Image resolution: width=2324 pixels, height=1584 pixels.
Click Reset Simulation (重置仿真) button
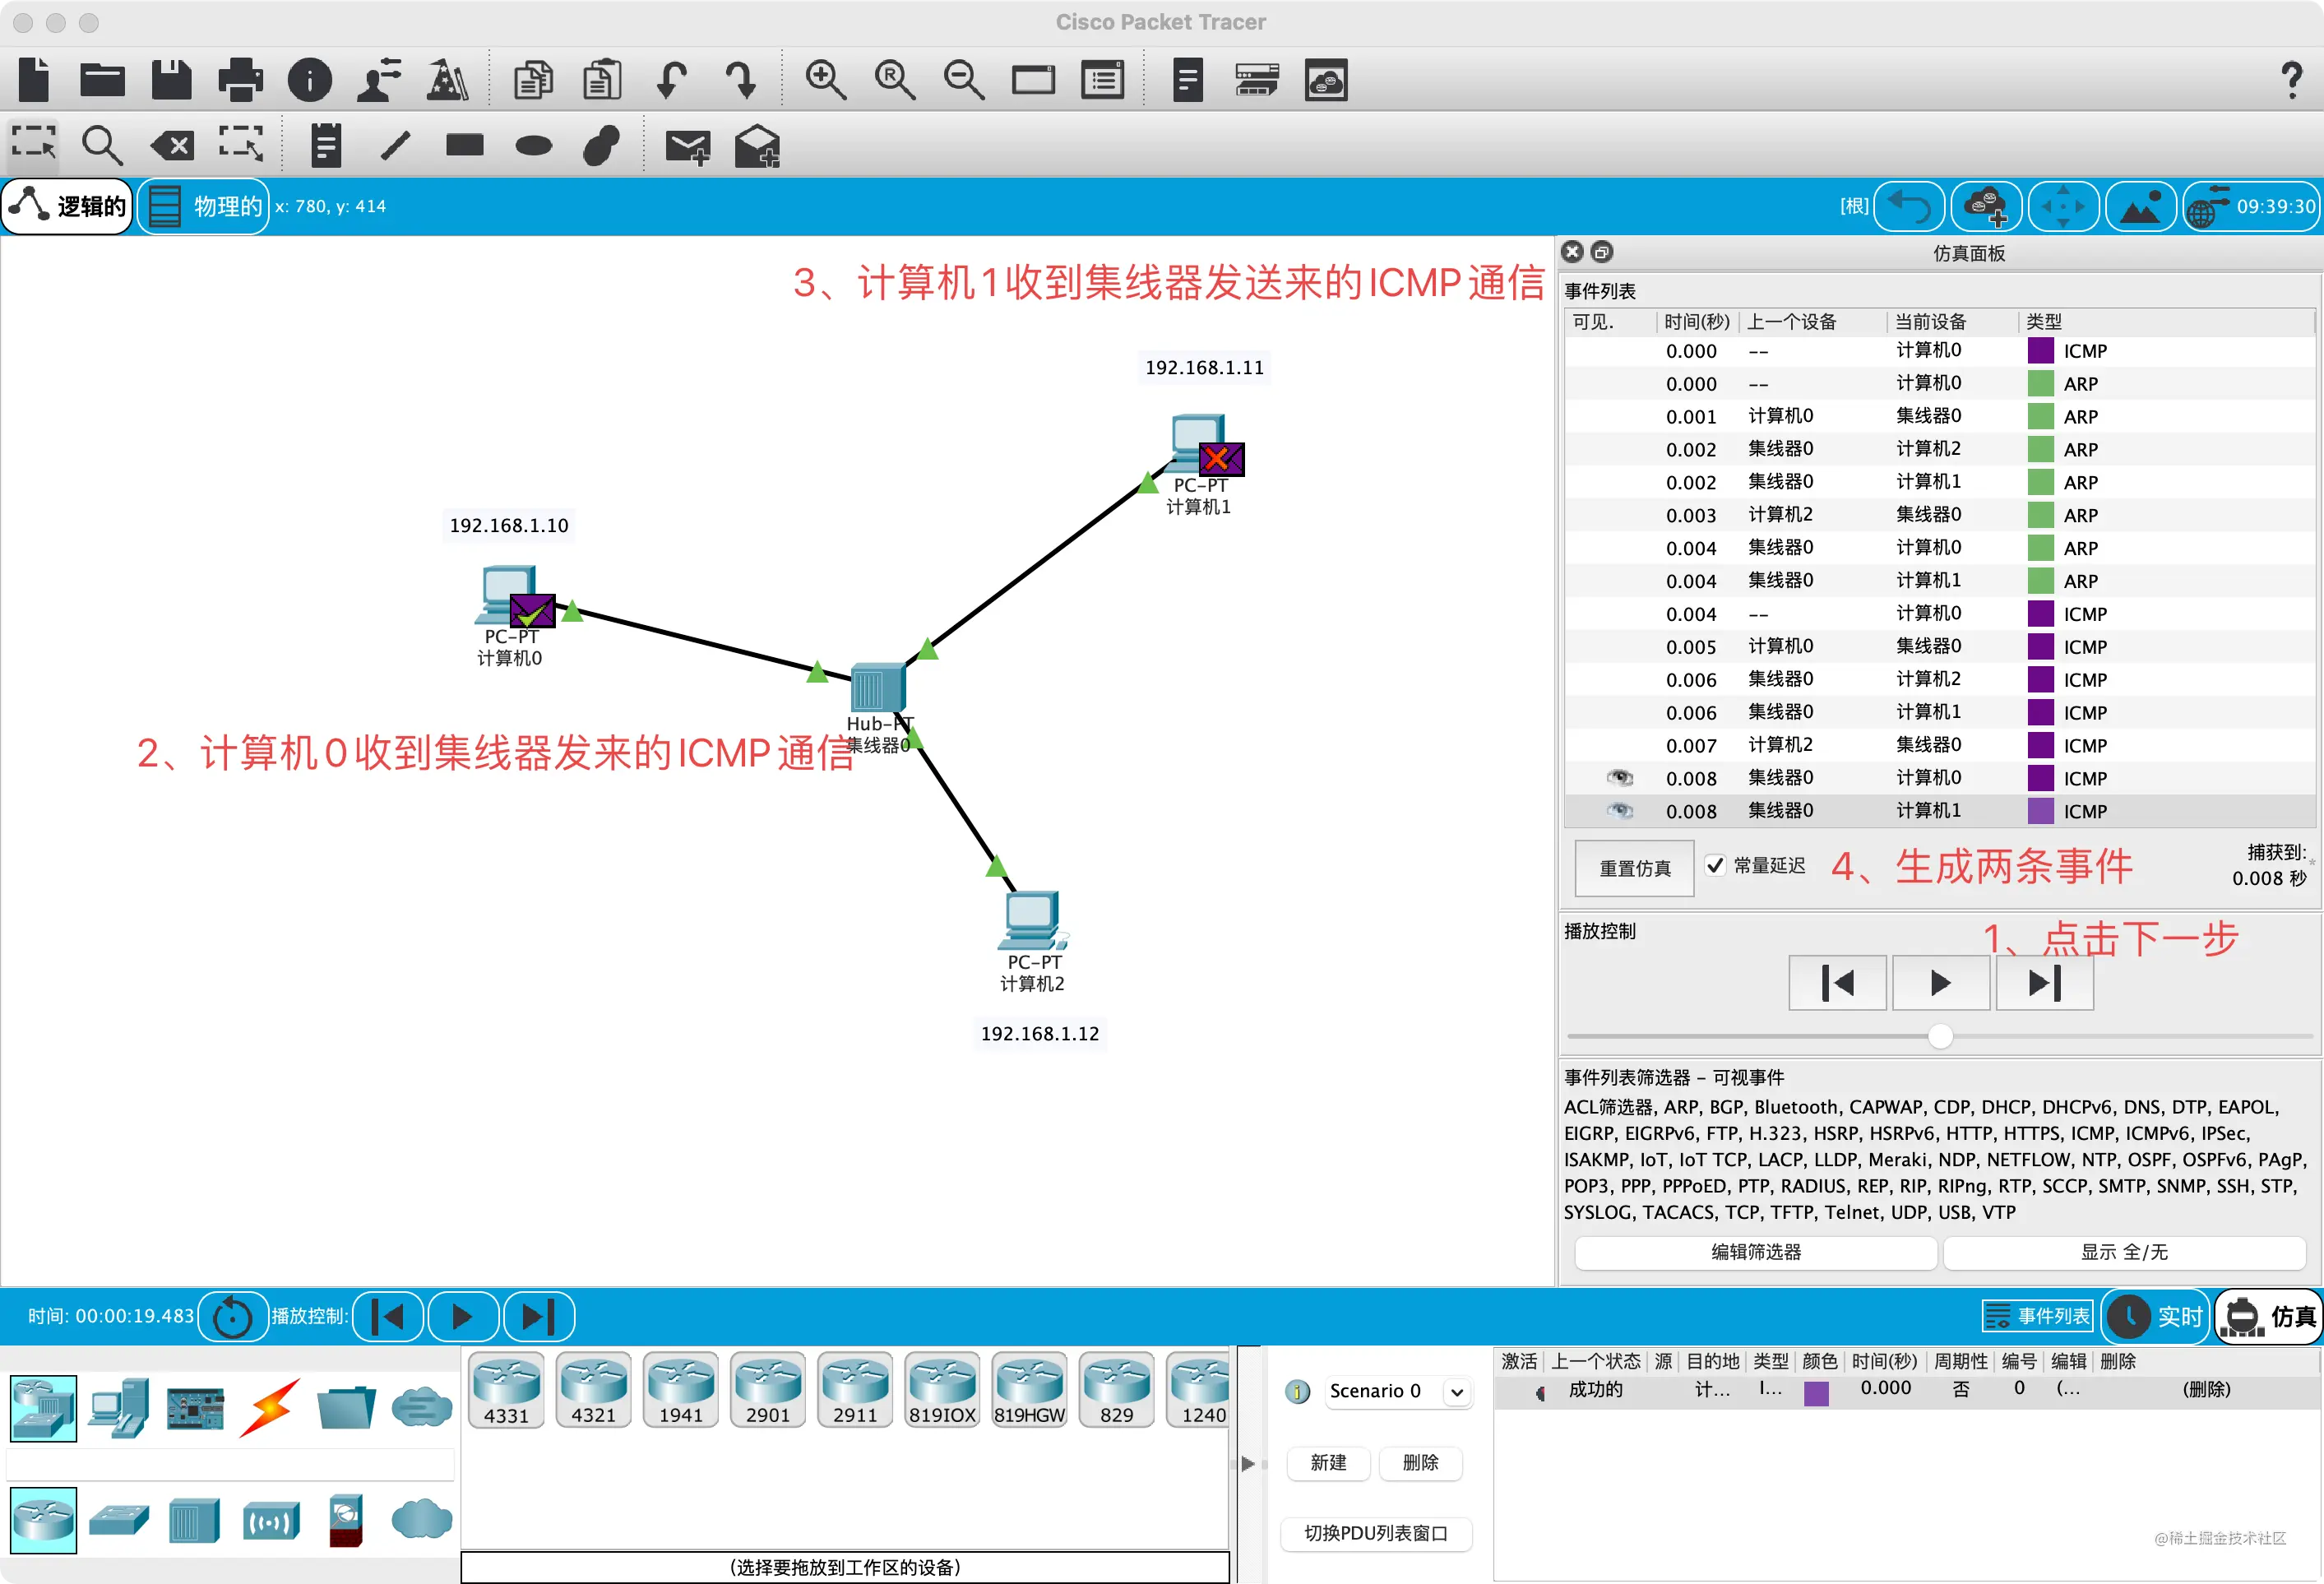point(1634,868)
